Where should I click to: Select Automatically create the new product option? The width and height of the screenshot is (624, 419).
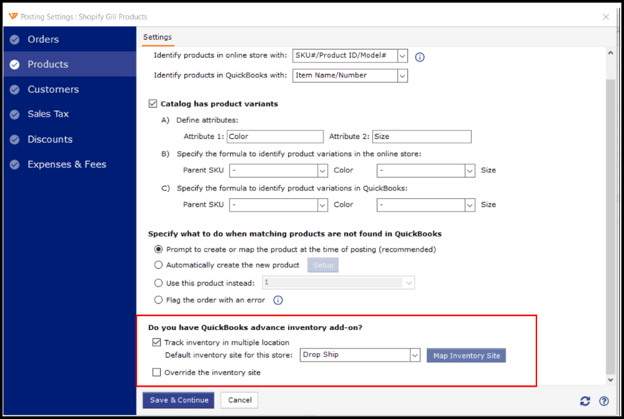(x=158, y=265)
